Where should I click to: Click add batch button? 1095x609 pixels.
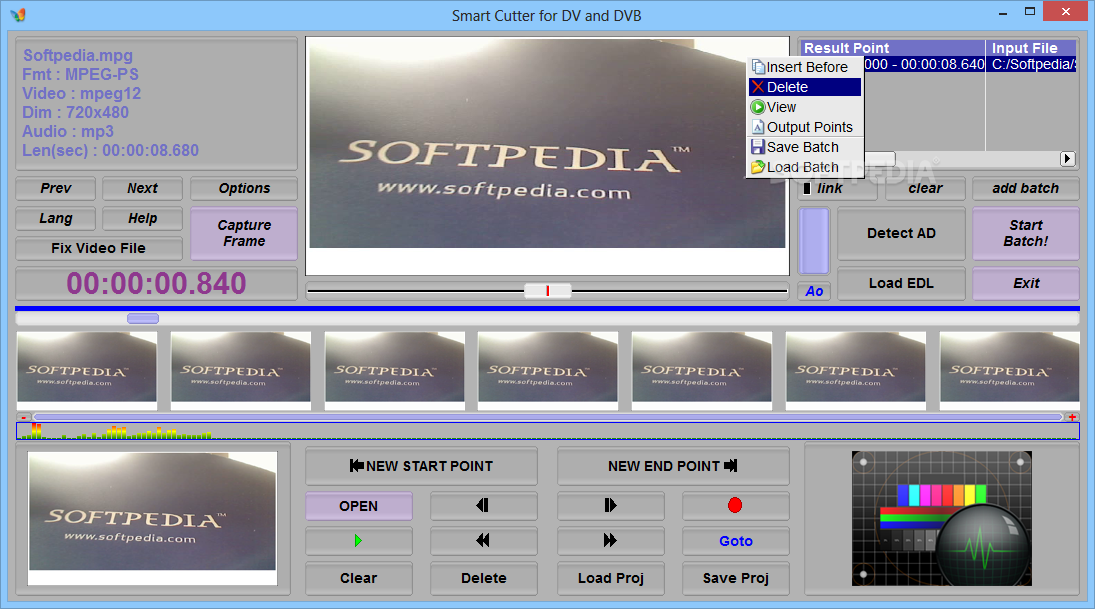point(1026,189)
